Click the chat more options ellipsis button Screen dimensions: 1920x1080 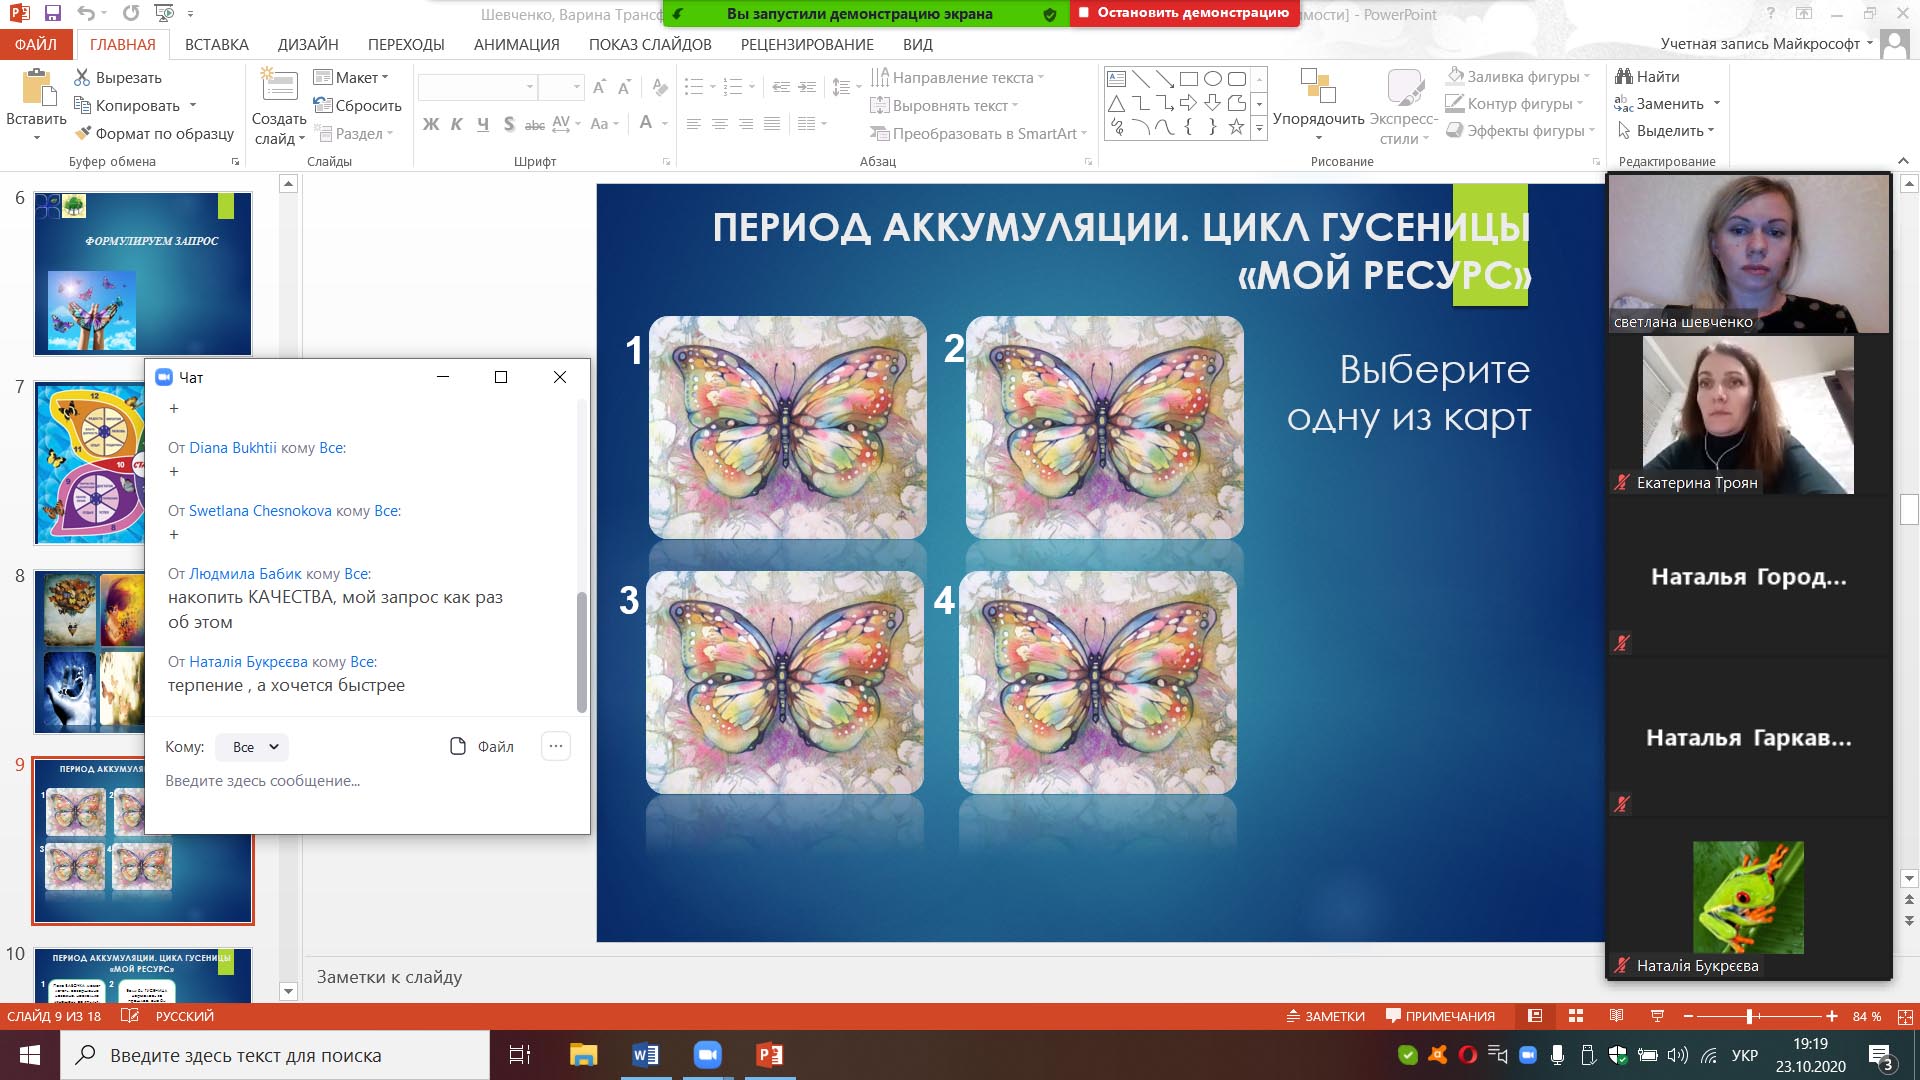tap(556, 746)
